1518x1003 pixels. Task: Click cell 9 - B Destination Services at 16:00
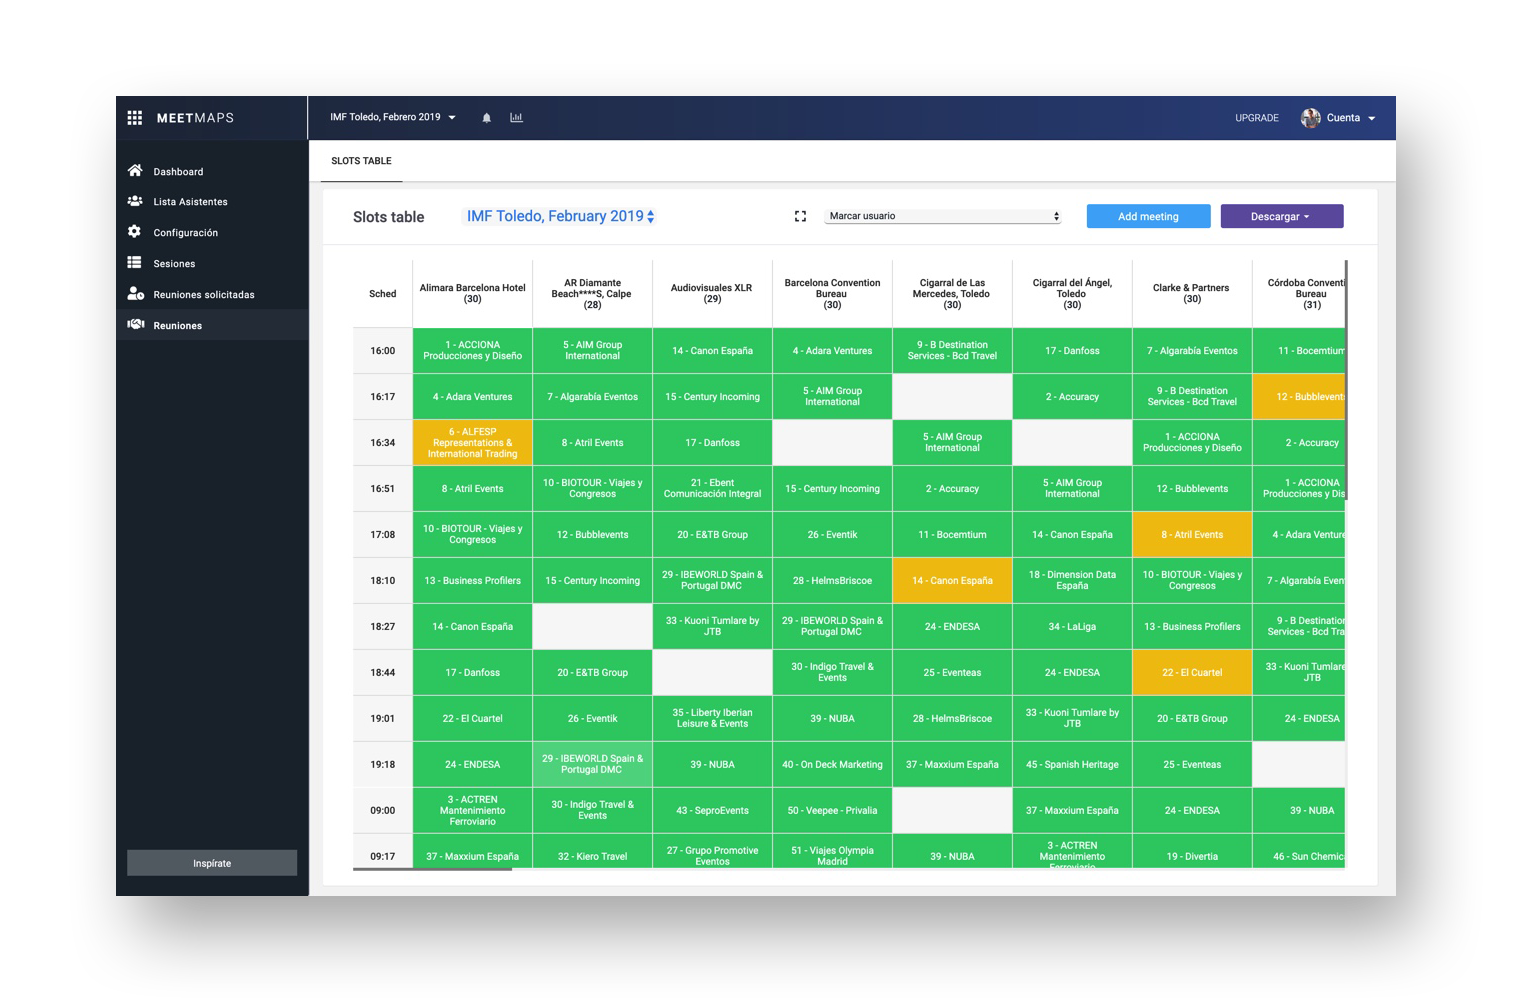952,351
